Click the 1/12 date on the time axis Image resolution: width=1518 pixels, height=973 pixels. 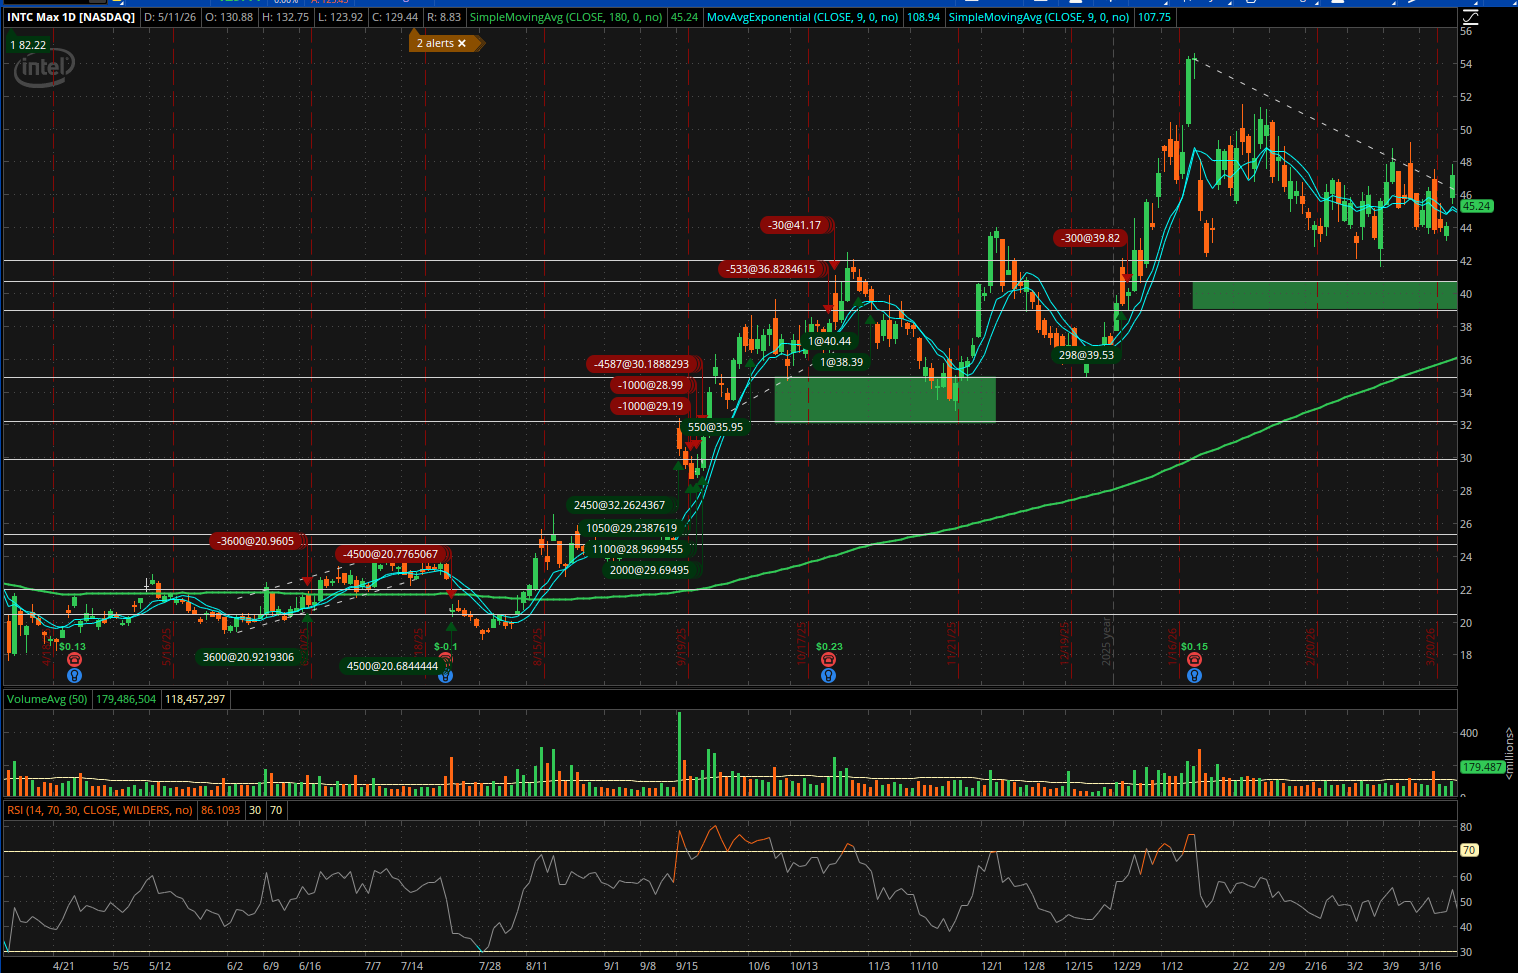coord(1172,966)
